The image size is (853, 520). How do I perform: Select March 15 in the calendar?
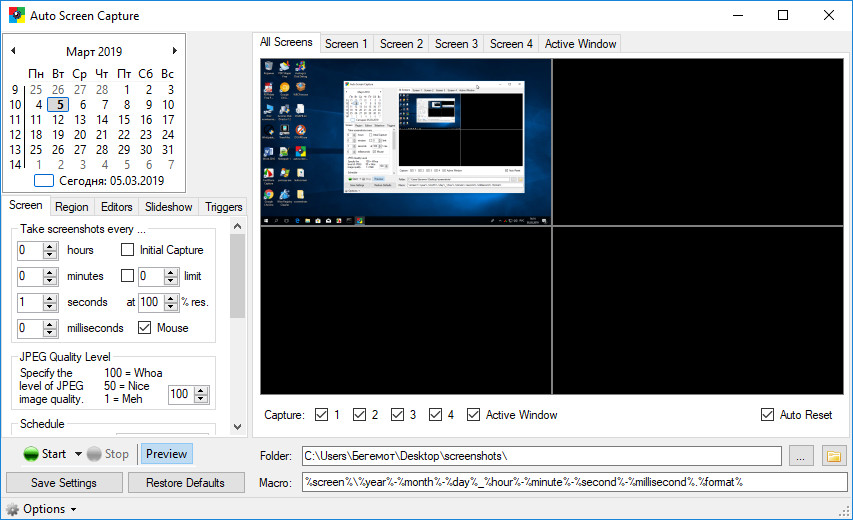[x=124, y=120]
